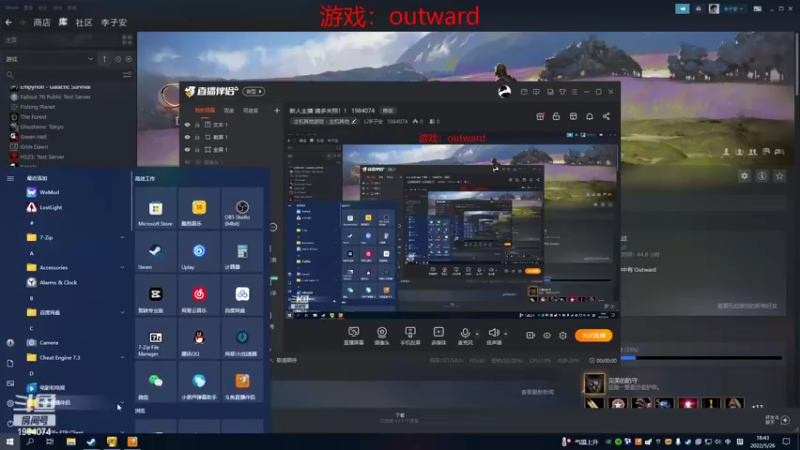
Task: Open the Steam game settings gear
Action: 744,176
